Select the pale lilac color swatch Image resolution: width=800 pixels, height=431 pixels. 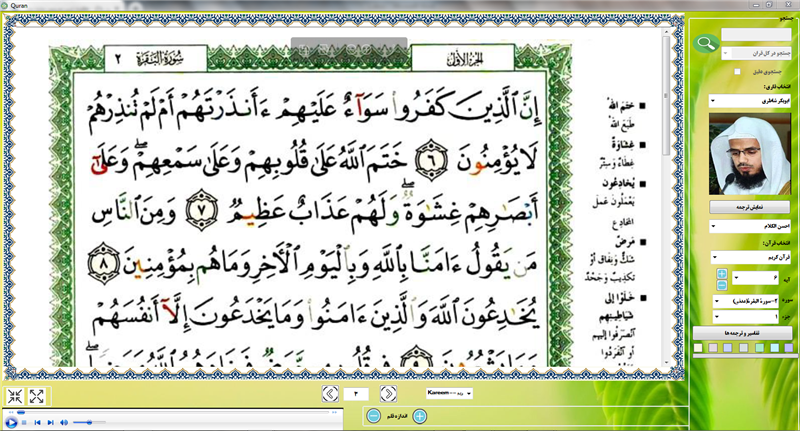pyautogui.click(x=713, y=348)
